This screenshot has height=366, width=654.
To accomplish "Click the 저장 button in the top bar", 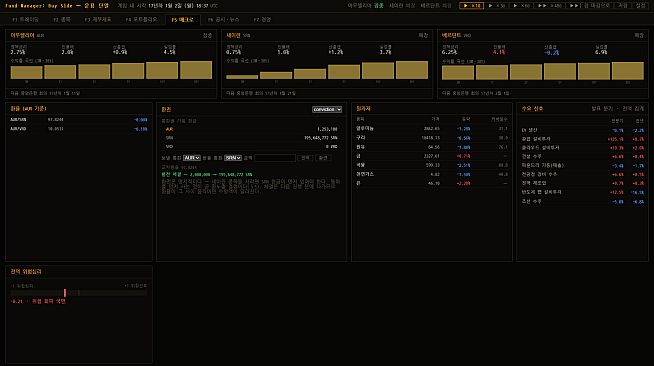I will point(622,6).
